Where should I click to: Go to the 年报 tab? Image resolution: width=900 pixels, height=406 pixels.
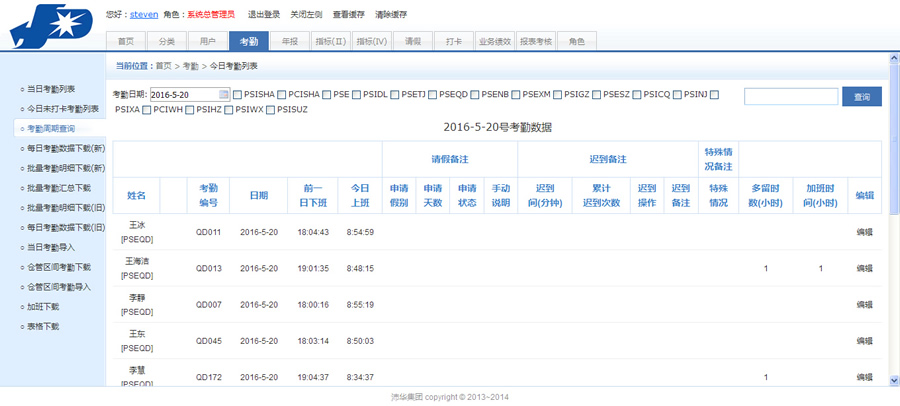click(290, 41)
